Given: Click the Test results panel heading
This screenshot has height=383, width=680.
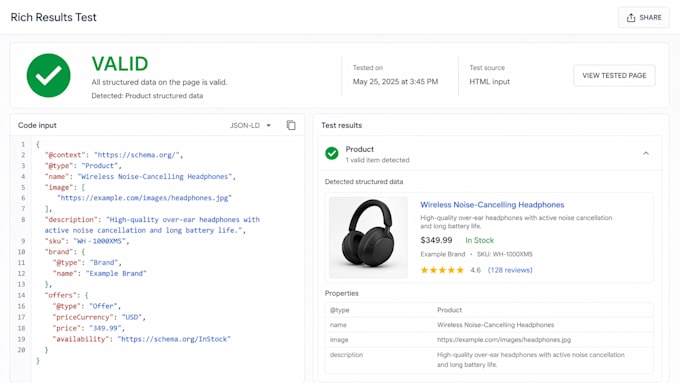Looking at the screenshot, I should (341, 125).
